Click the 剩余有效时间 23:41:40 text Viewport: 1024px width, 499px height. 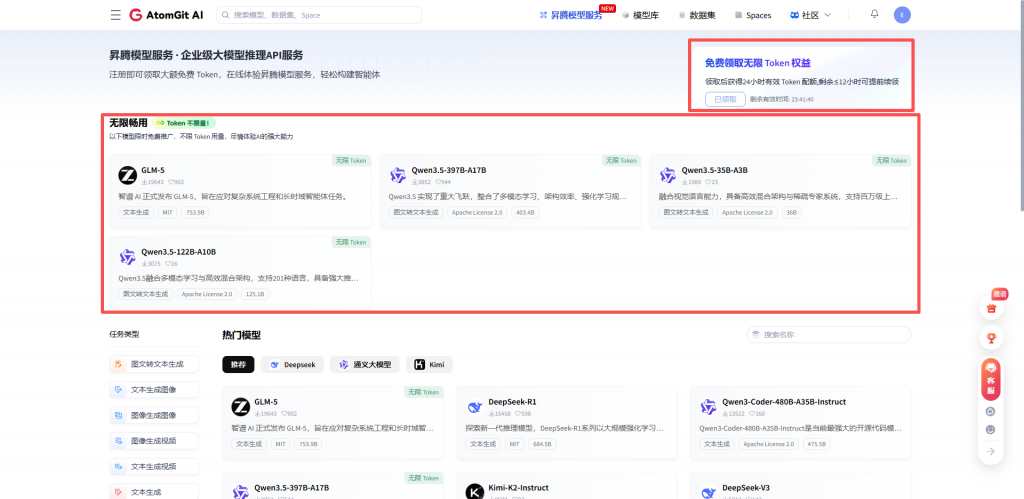782,99
